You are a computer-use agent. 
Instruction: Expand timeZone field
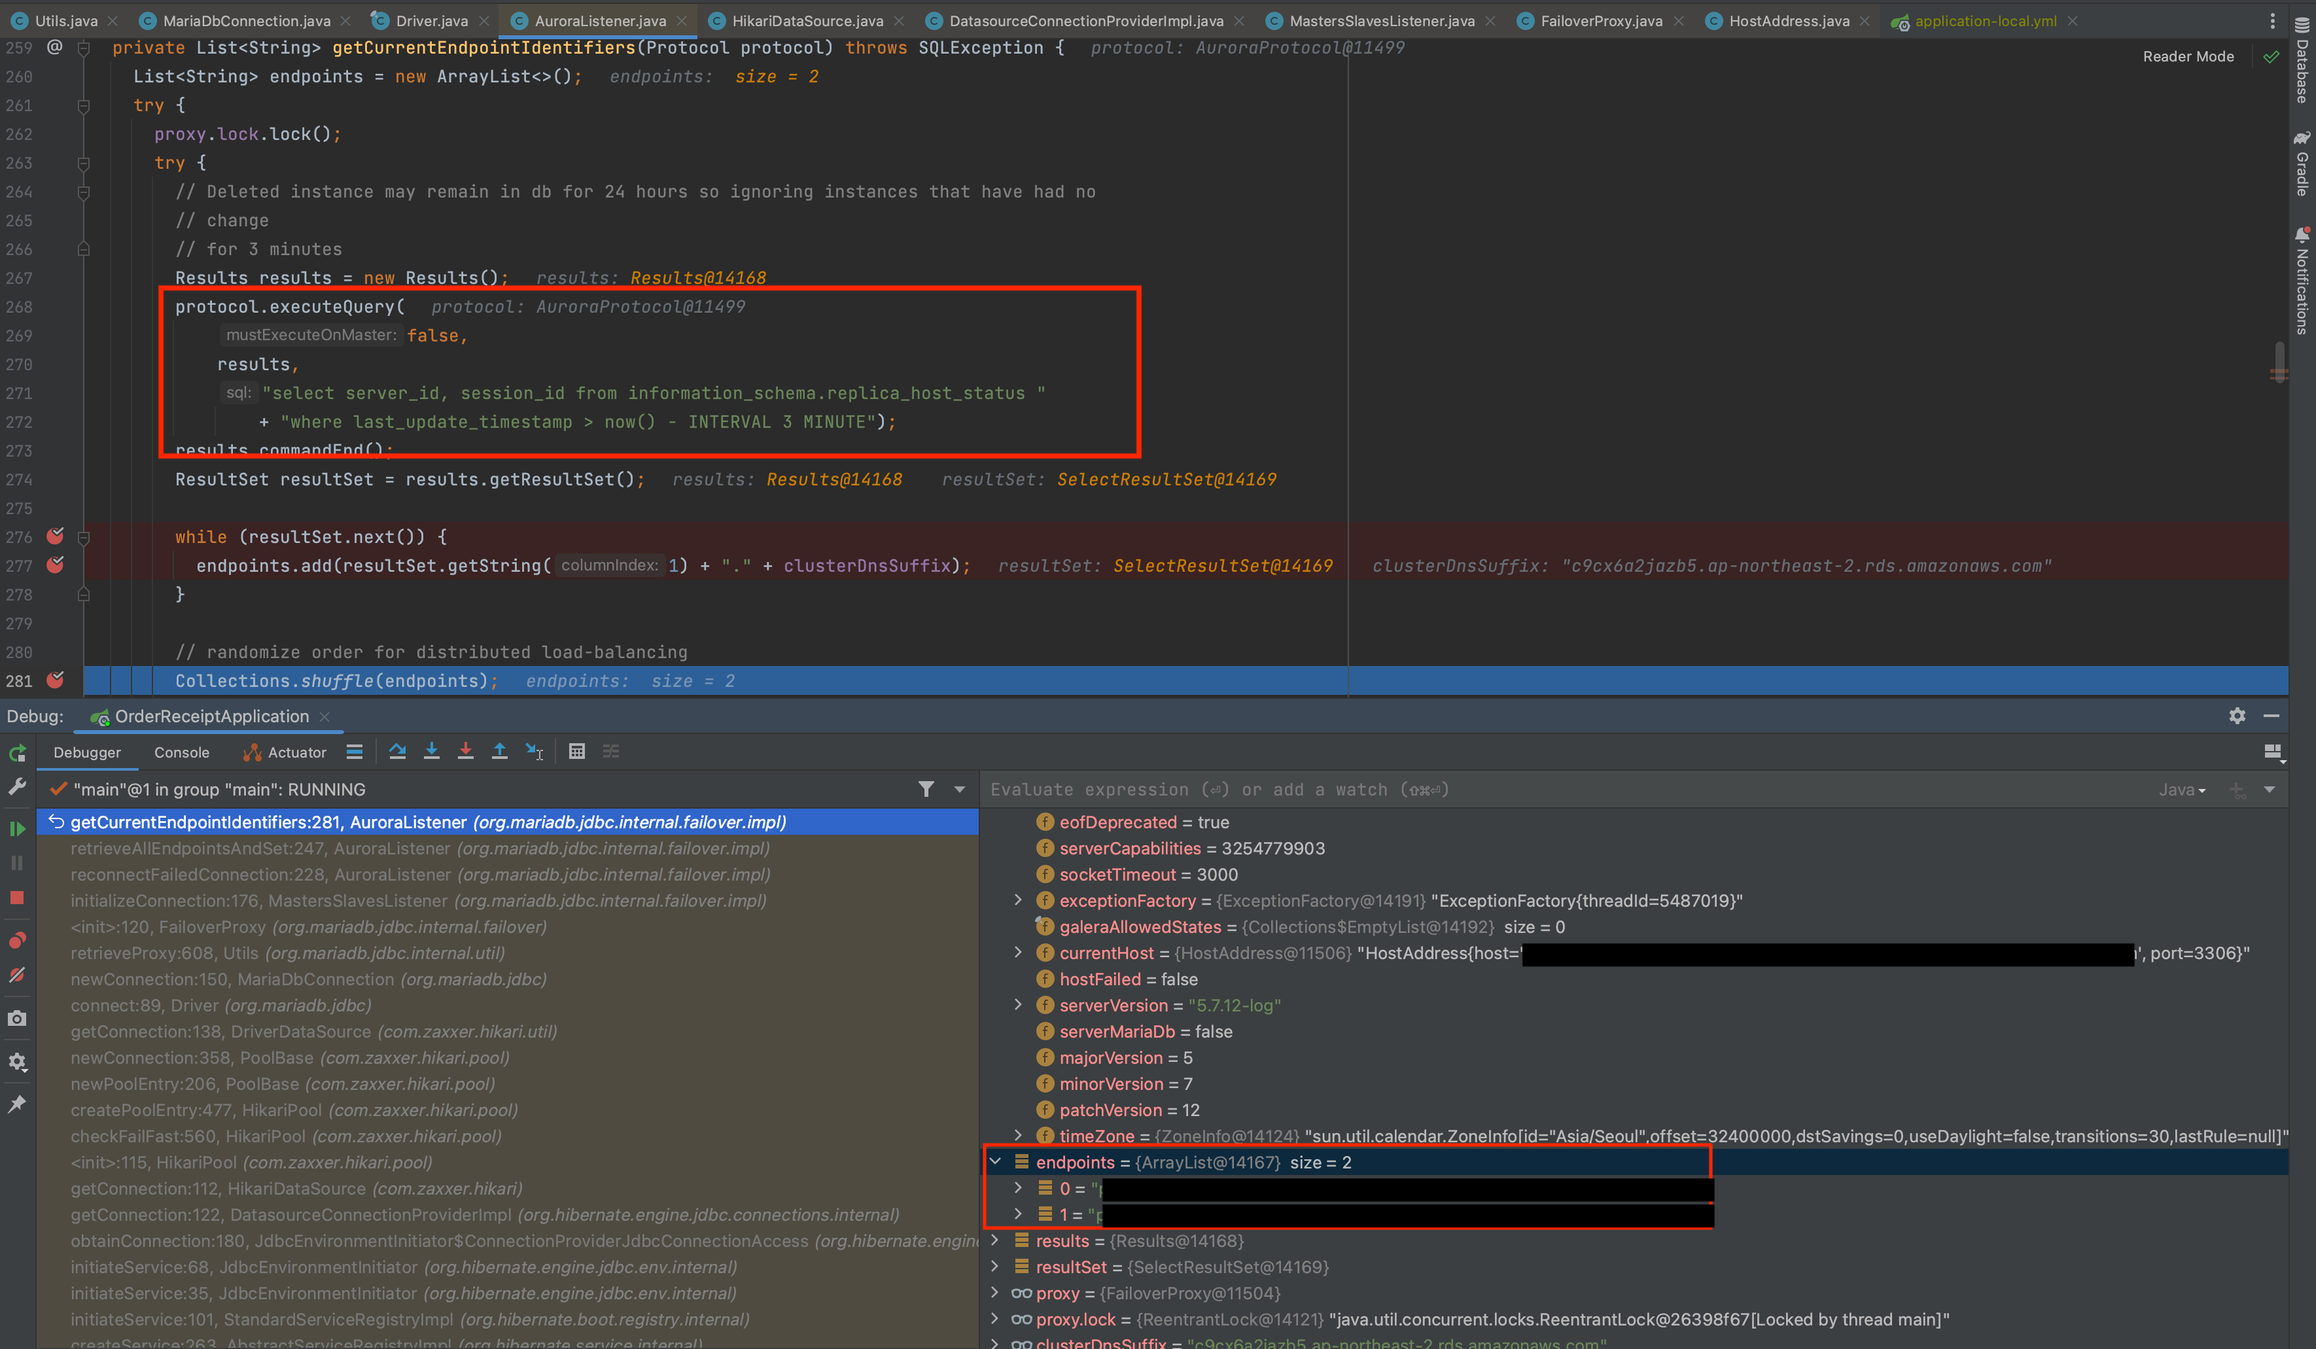[x=1018, y=1136]
